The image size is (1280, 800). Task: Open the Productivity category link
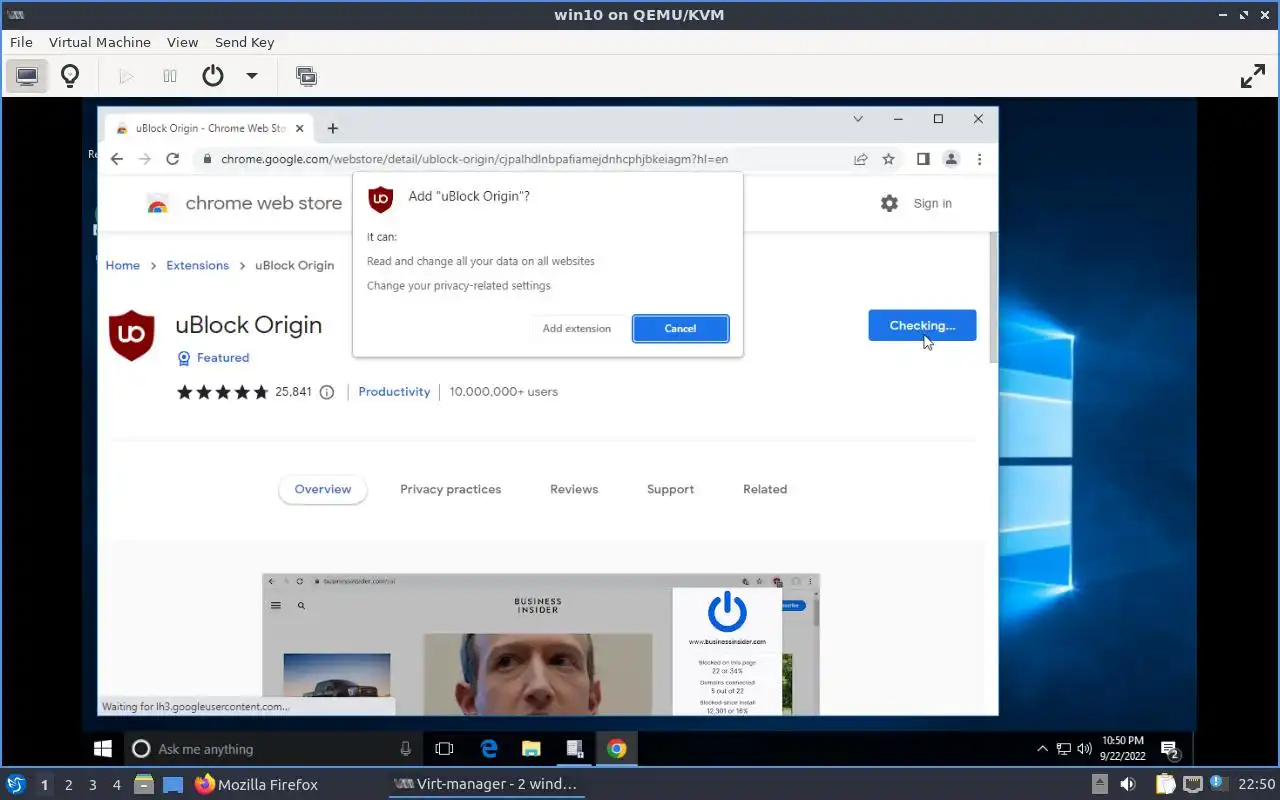[x=394, y=392]
